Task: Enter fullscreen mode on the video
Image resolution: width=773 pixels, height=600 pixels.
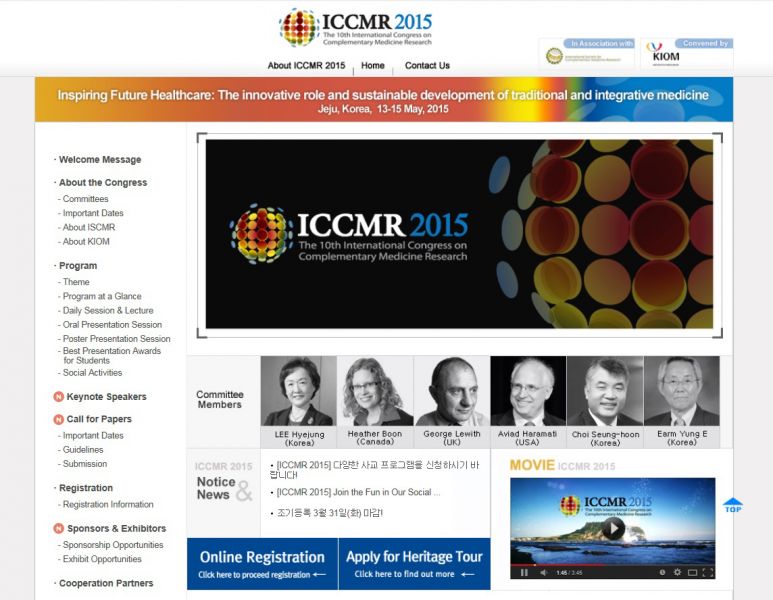Action: pos(707,572)
